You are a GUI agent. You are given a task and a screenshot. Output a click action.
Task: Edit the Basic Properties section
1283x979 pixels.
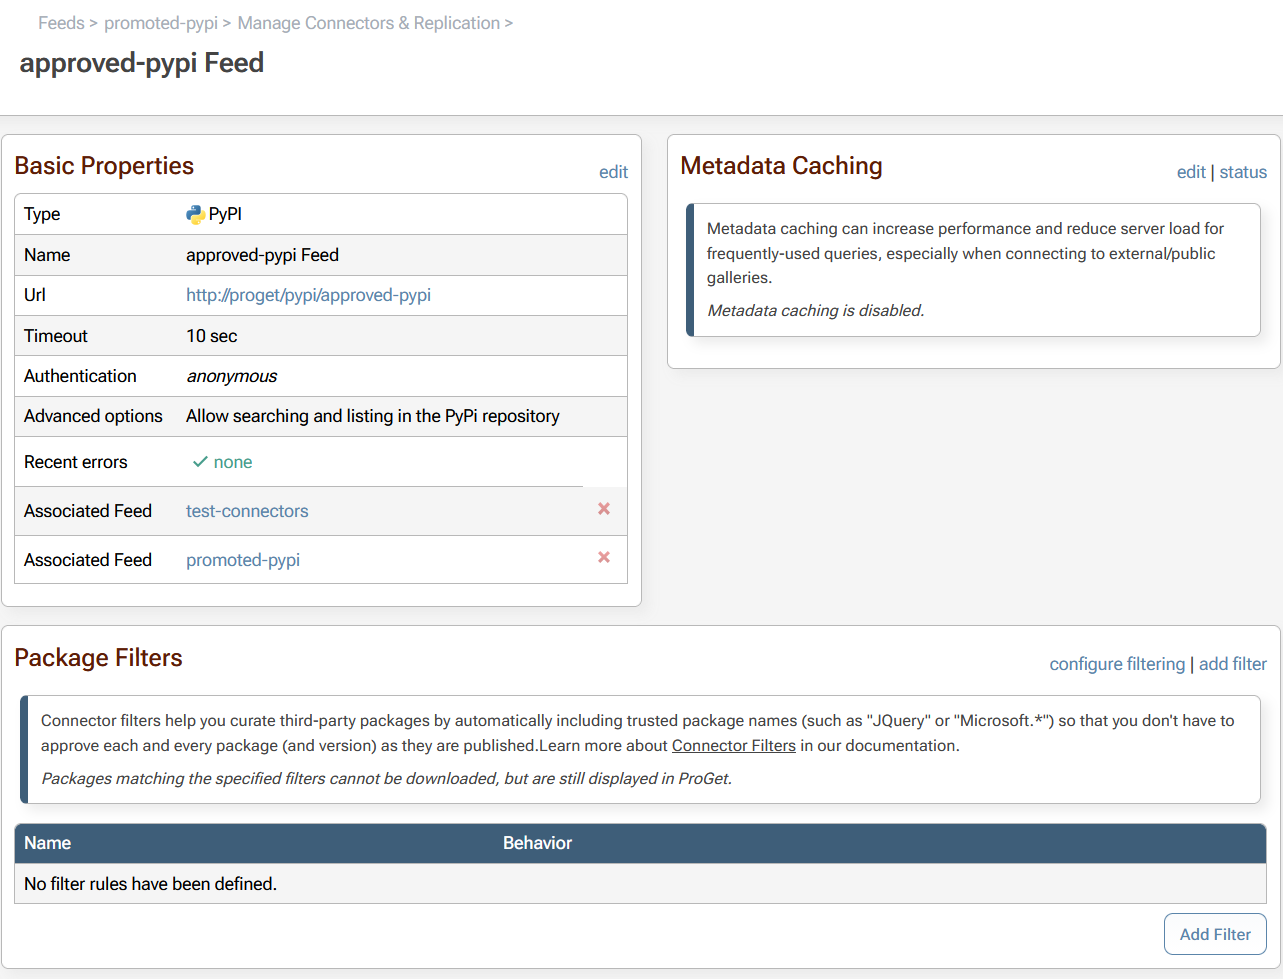[x=613, y=172]
